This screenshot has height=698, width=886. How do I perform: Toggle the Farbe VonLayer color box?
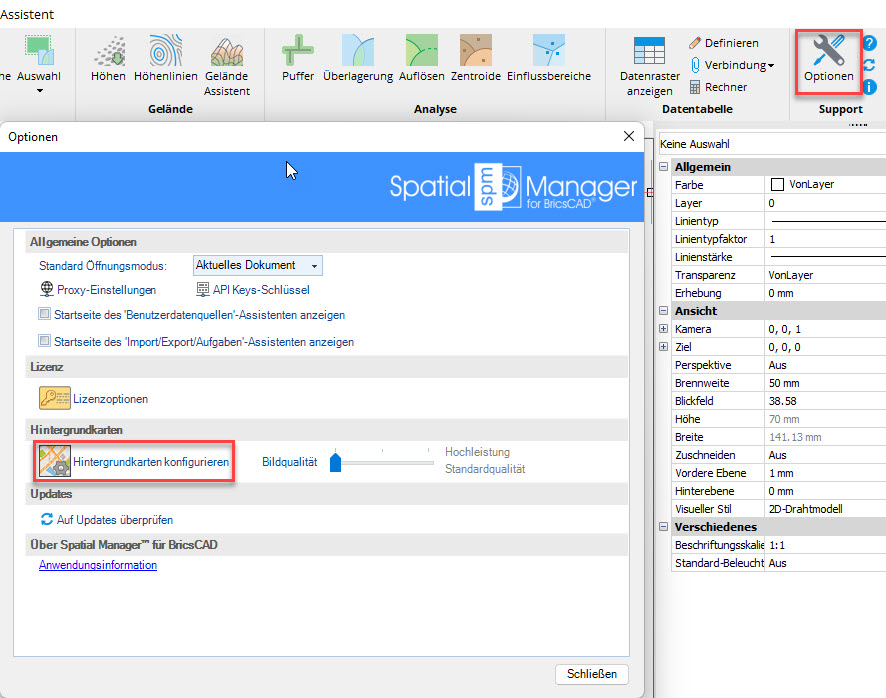point(776,185)
